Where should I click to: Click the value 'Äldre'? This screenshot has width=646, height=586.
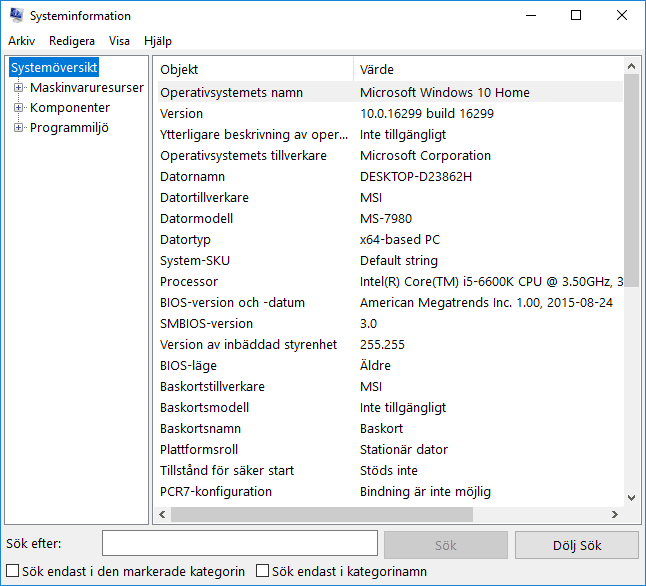(375, 366)
